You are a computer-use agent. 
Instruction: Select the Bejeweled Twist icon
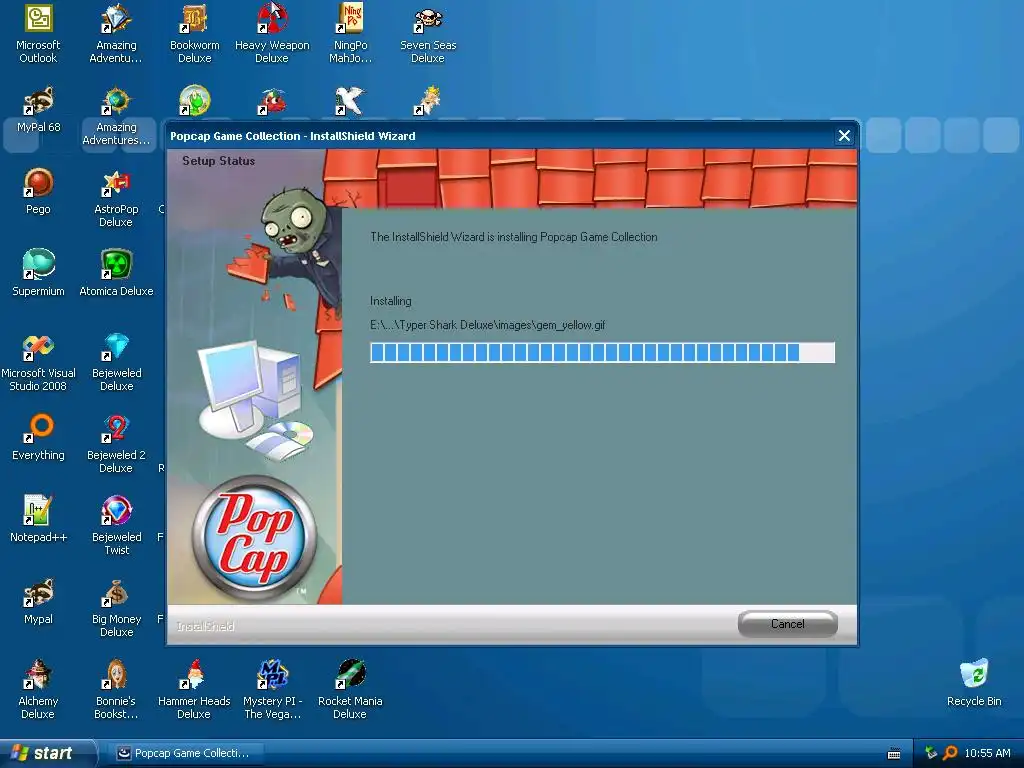point(116,526)
